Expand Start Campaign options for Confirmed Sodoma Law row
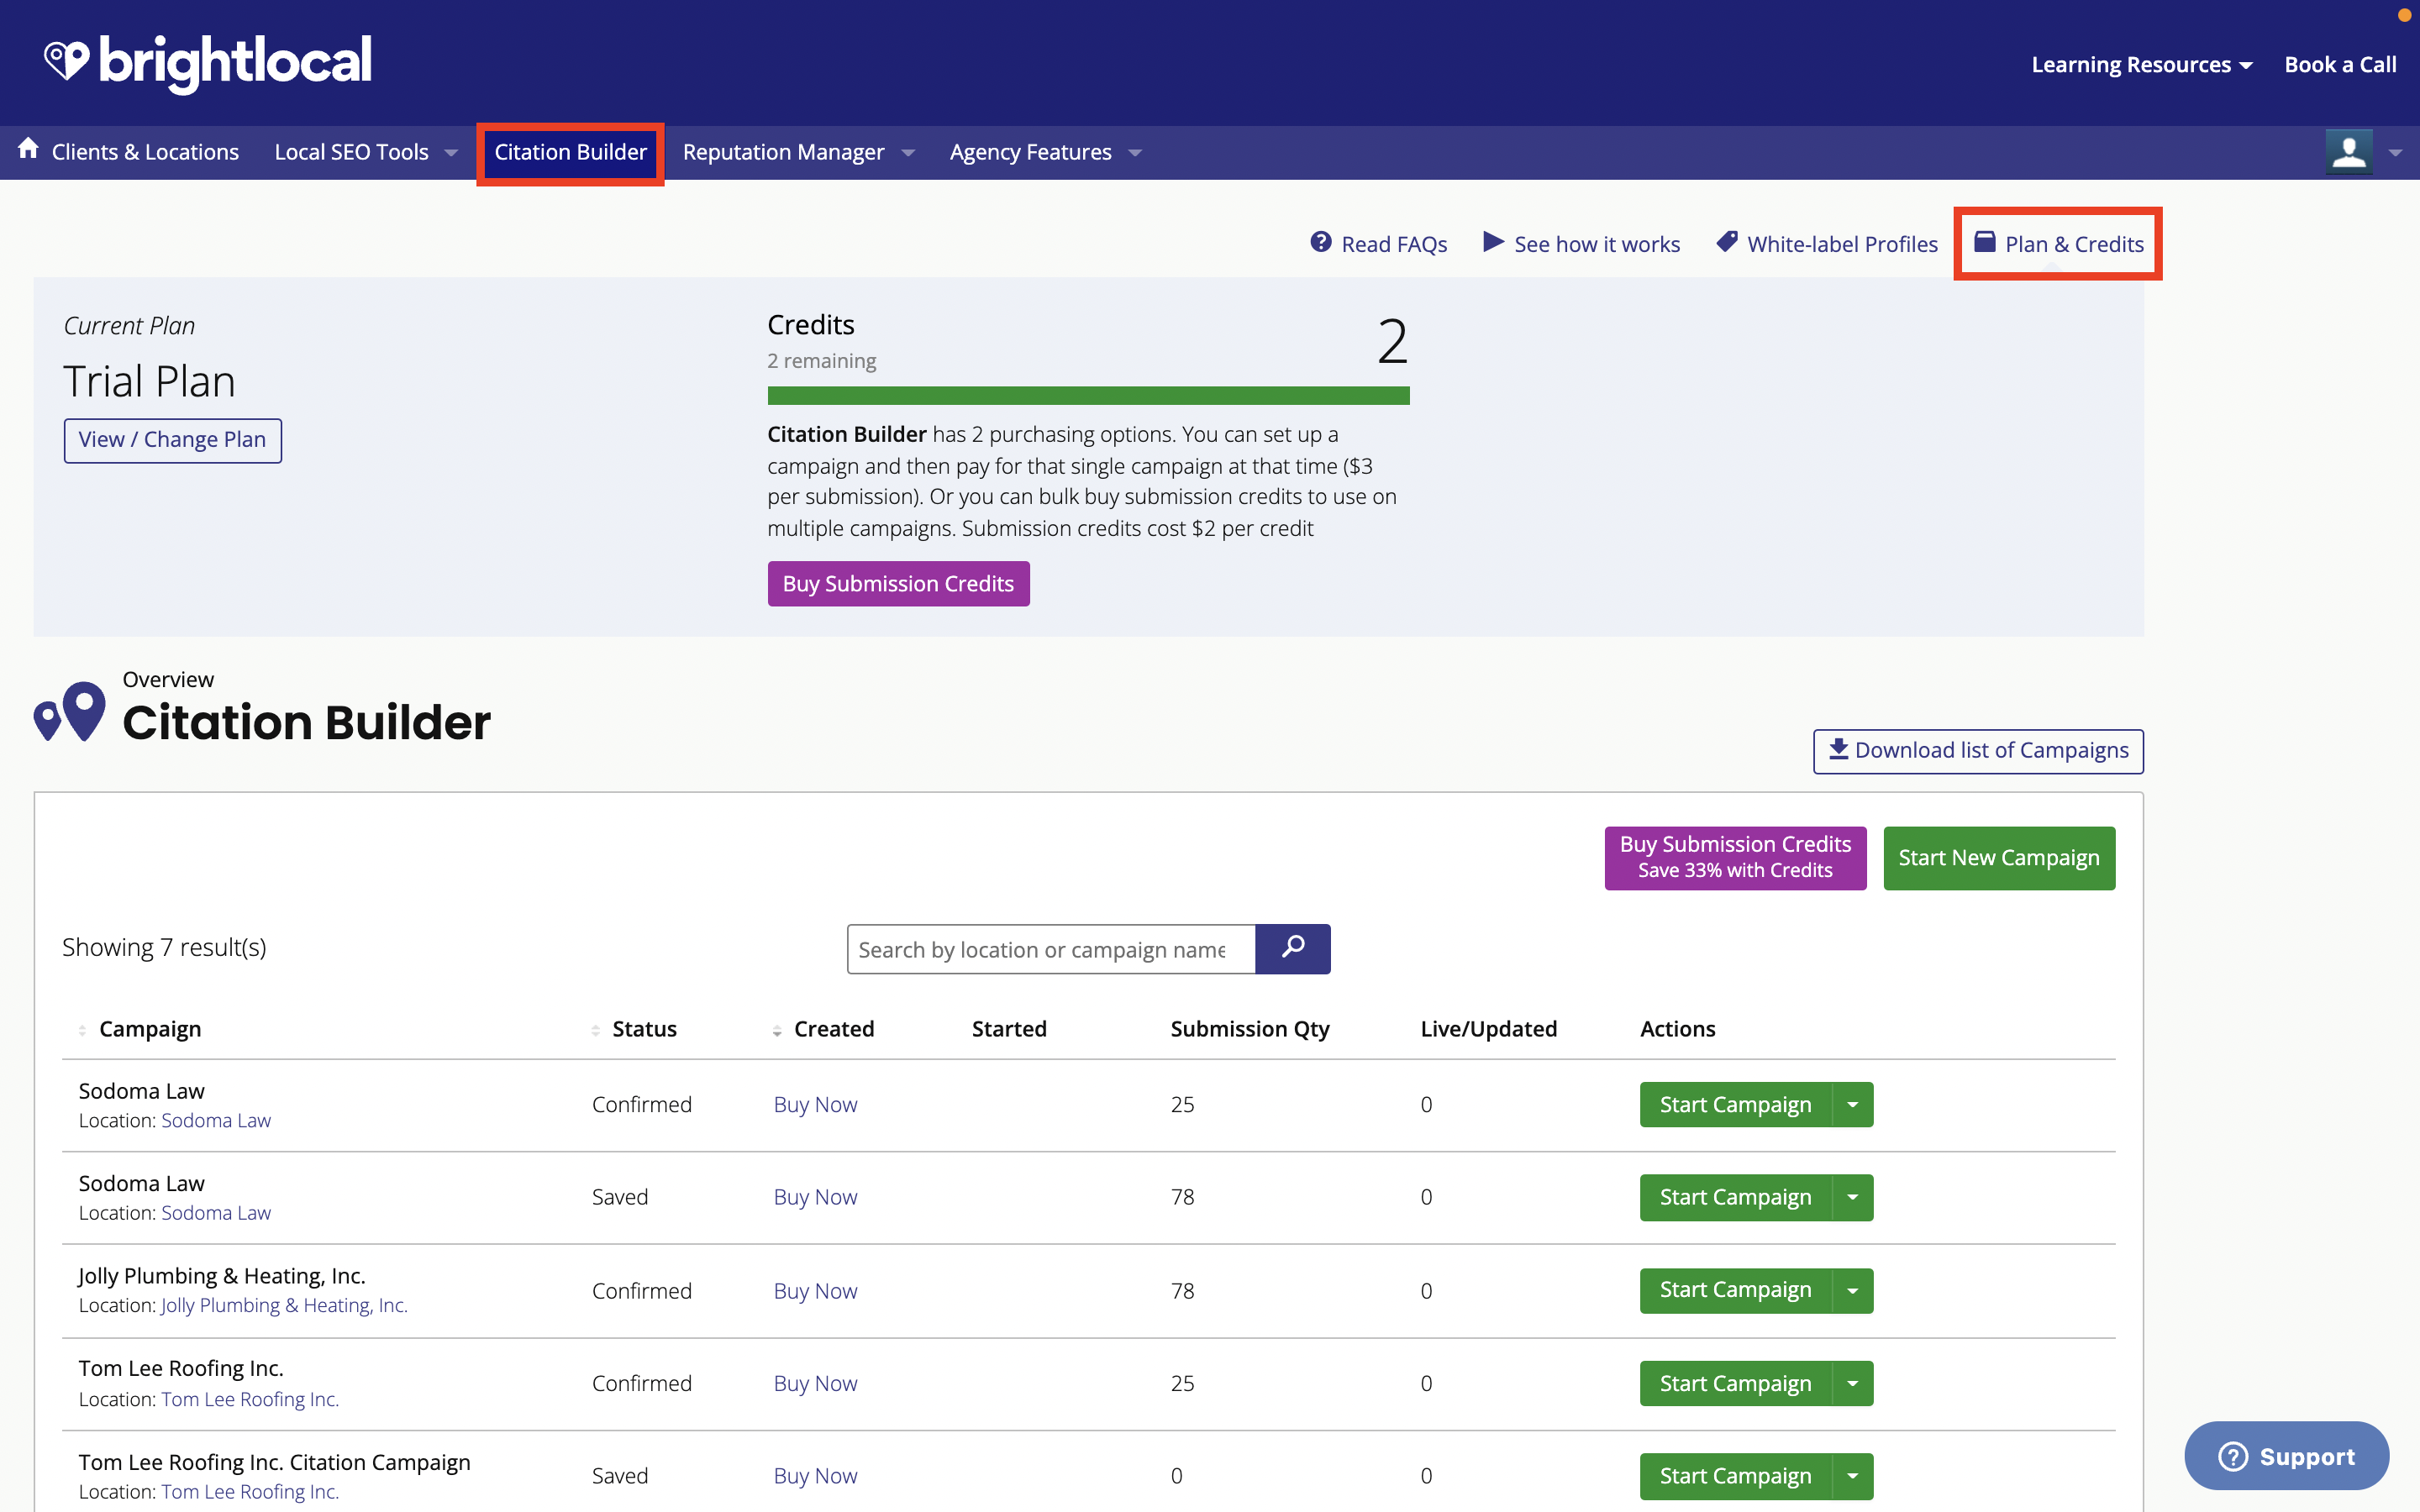 tap(1853, 1104)
